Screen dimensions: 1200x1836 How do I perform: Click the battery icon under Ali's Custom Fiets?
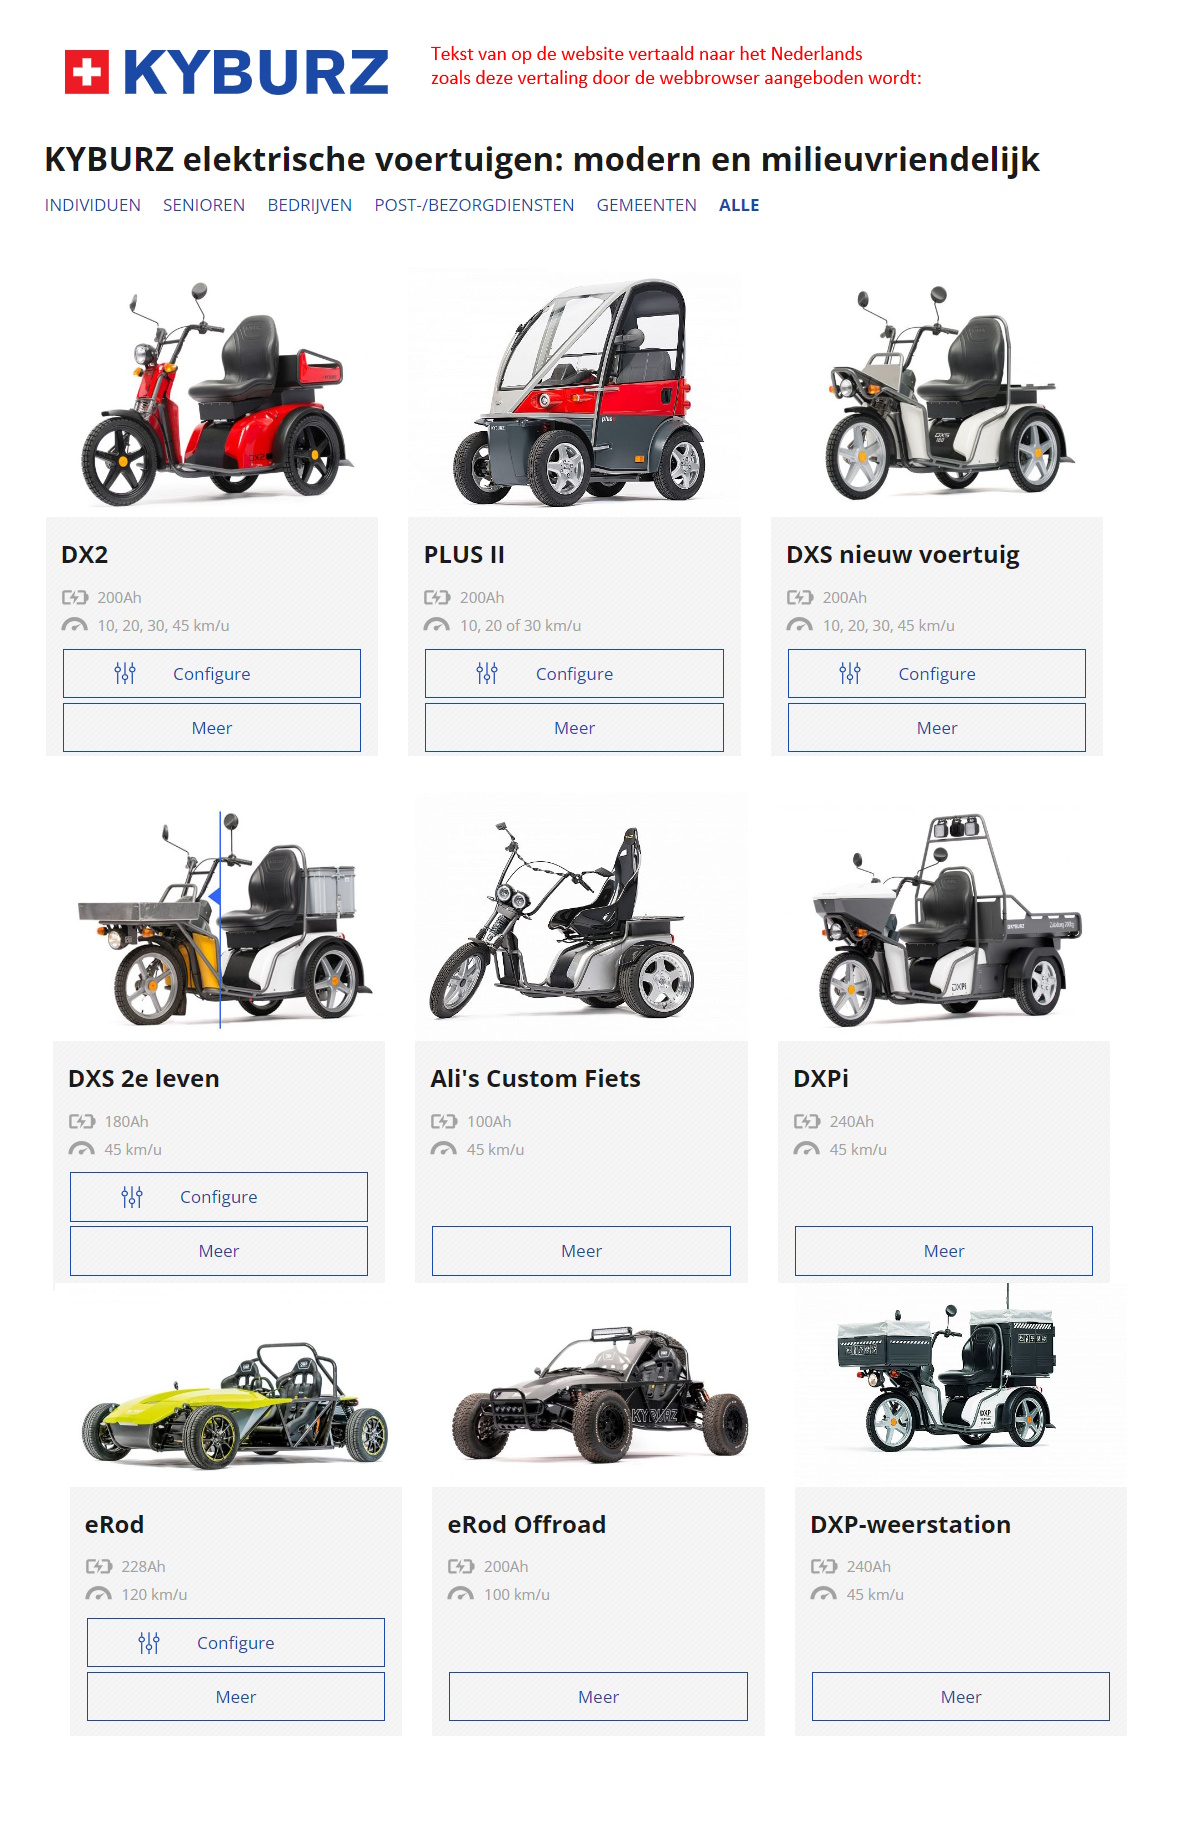tap(444, 1121)
